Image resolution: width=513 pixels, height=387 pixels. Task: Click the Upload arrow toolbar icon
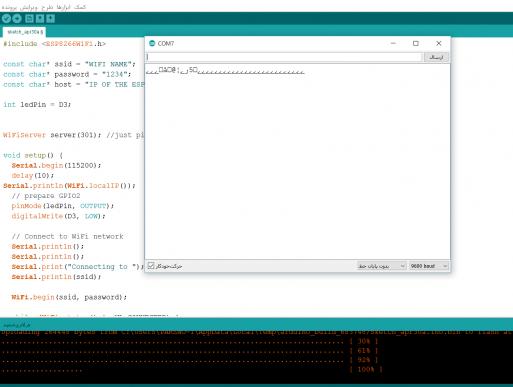17,19
